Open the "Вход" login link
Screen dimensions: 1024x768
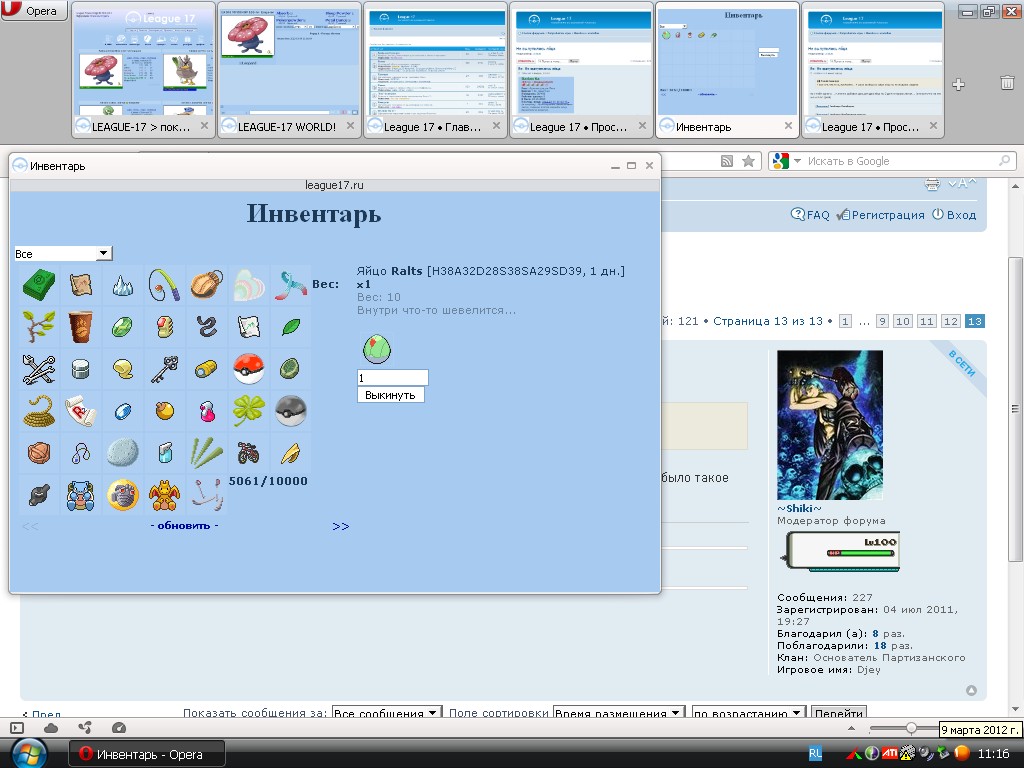(x=954, y=215)
